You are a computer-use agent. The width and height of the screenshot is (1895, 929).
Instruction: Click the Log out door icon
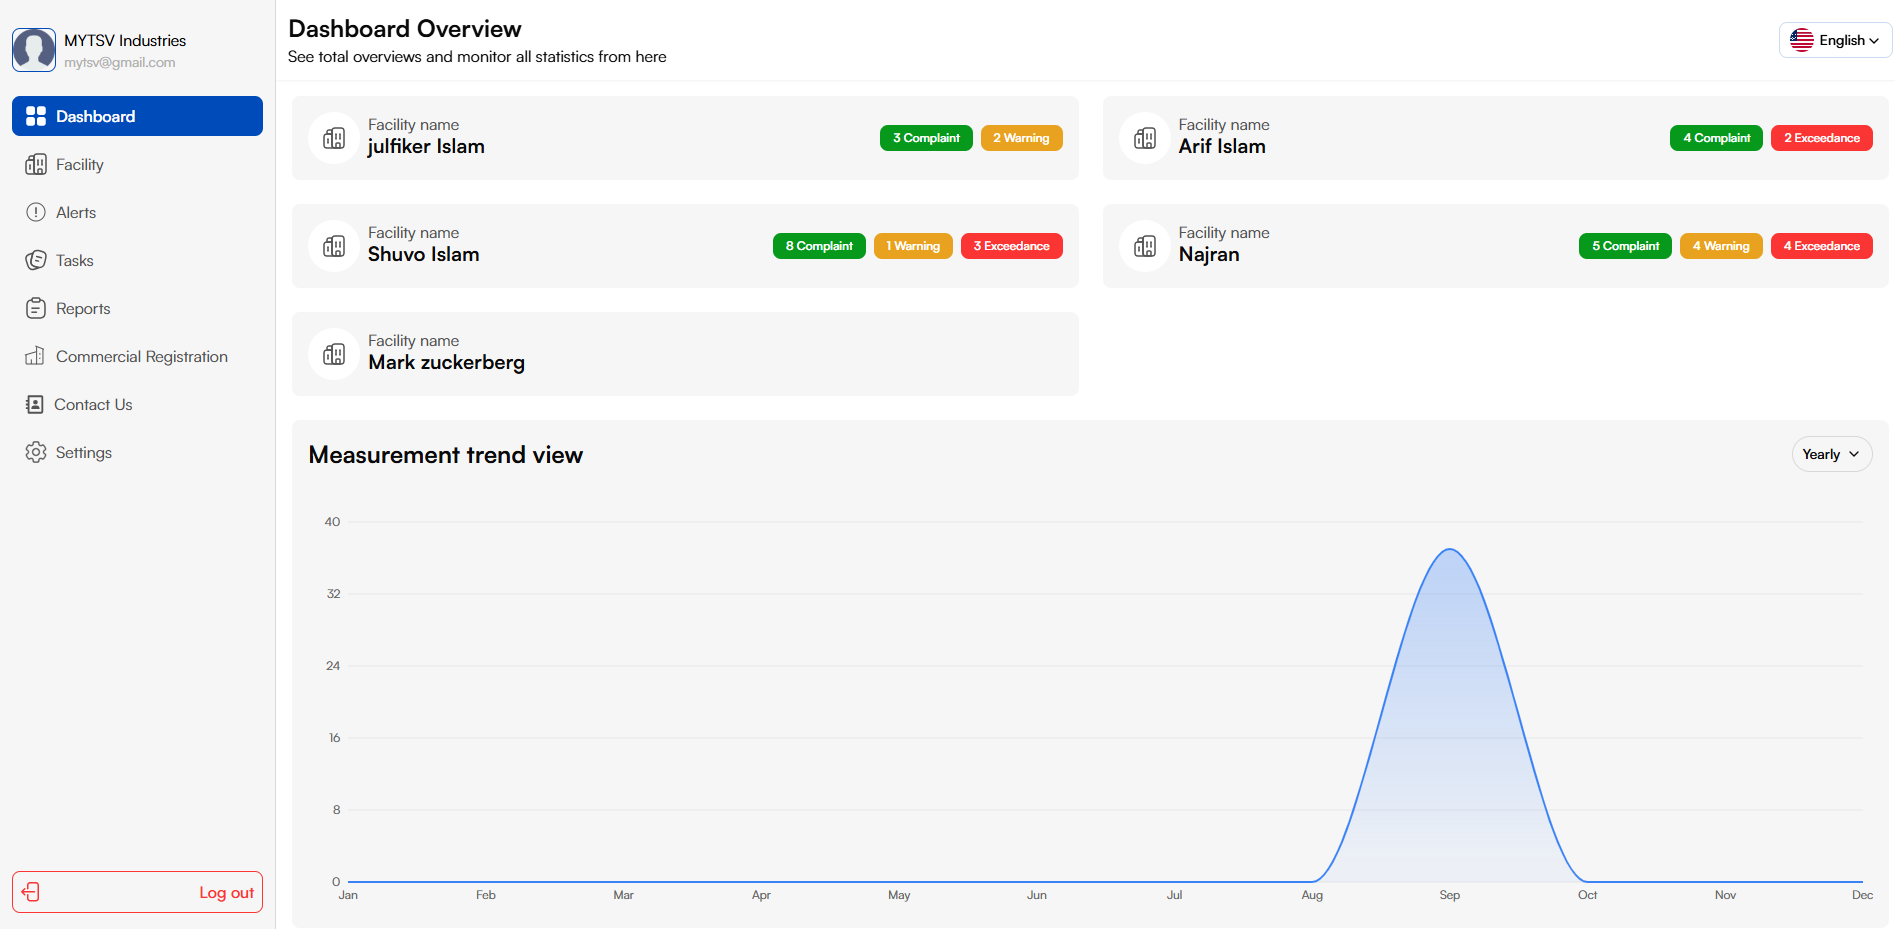click(31, 892)
